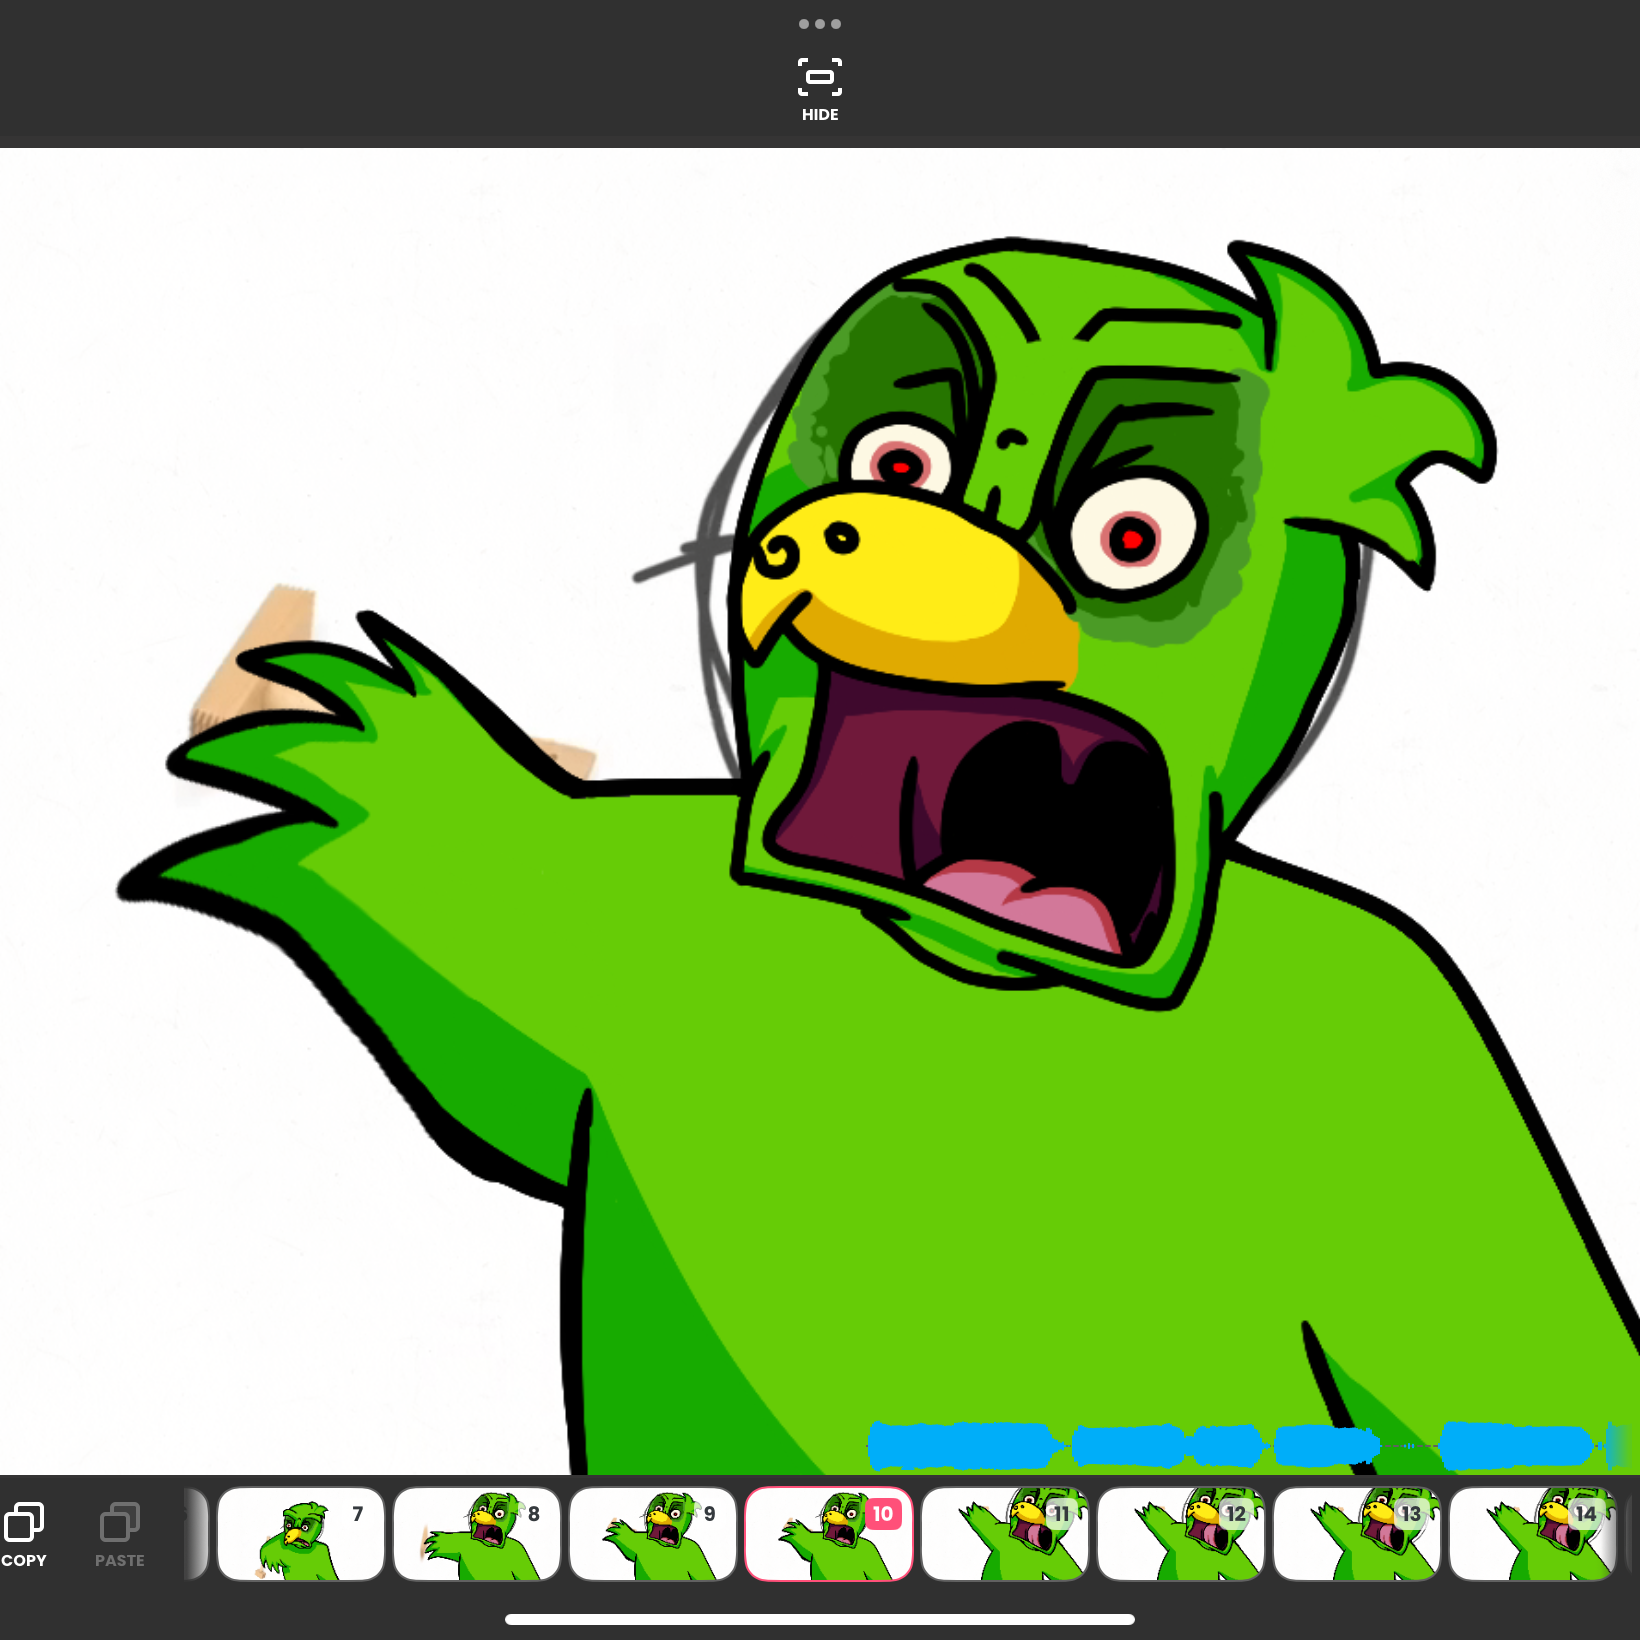This screenshot has width=1640, height=1640.
Task: Click the blue audio waveform track
Action: (x=1250, y=1445)
